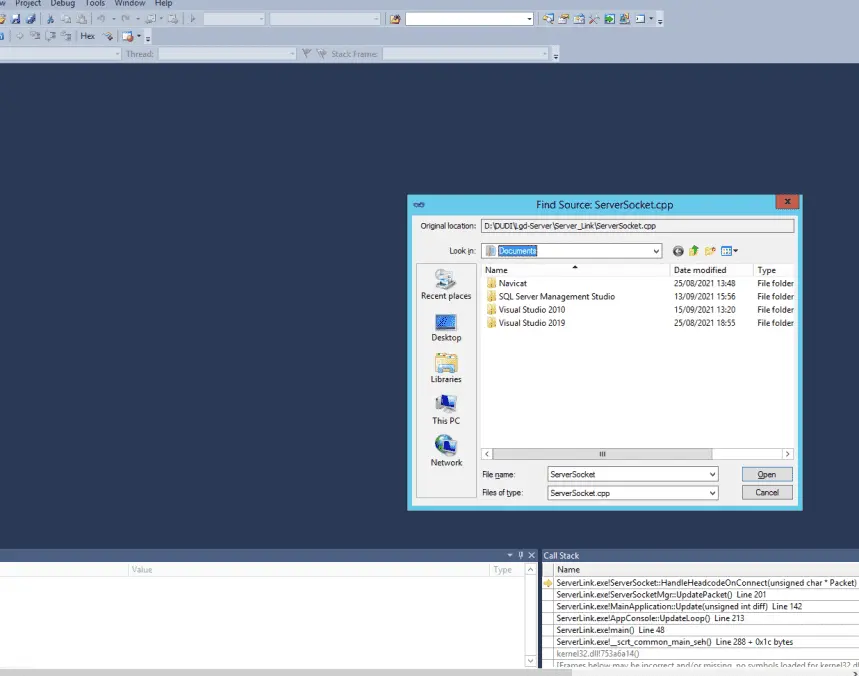Open the bottom panel window position dropdown
This screenshot has height=676, width=859.
(x=509, y=555)
